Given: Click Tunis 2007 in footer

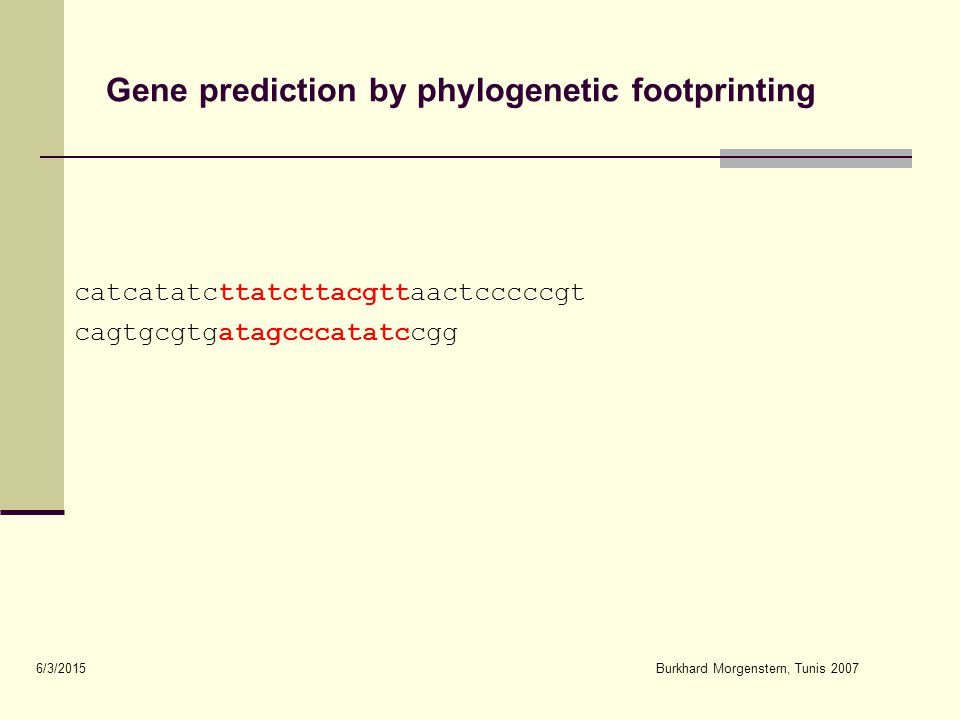Looking at the screenshot, I should pyautogui.click(x=827, y=668).
